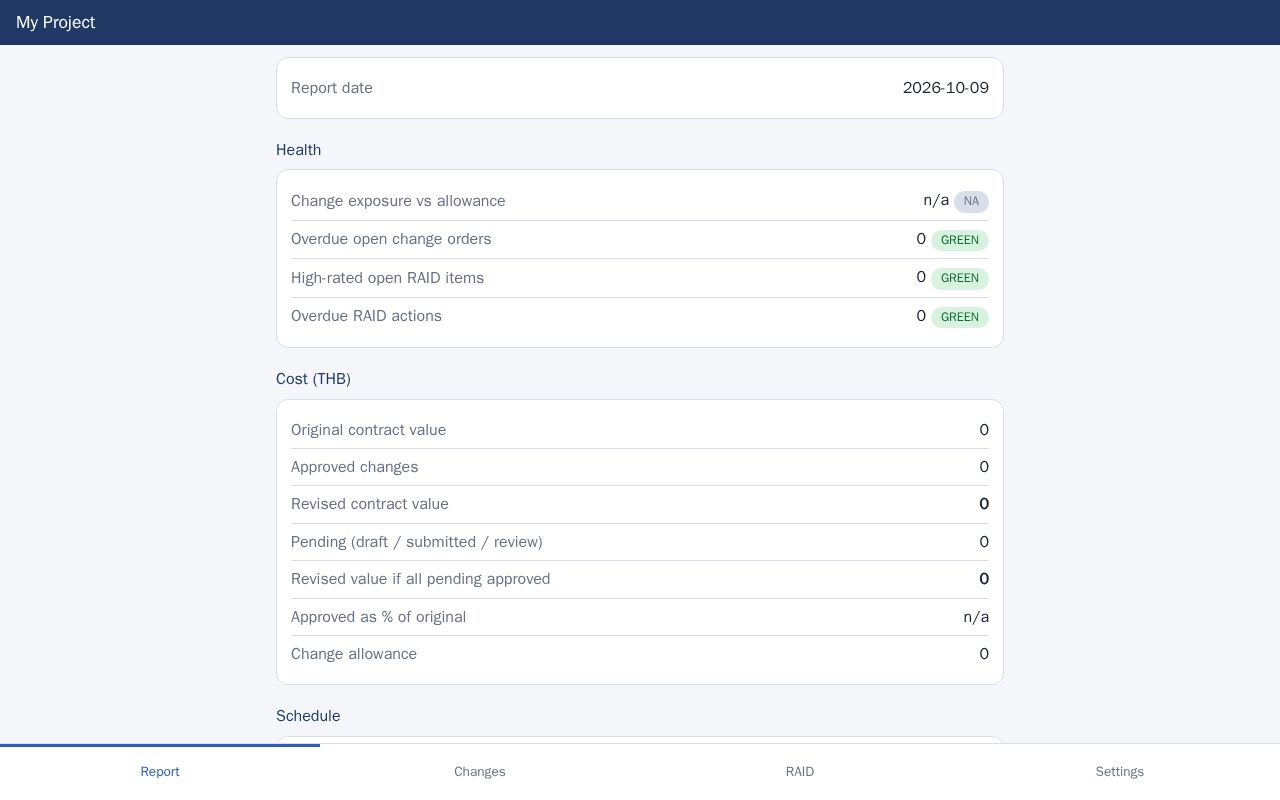Open the Settings tab
Viewport: 1280px width, 800px height.
[1120, 771]
